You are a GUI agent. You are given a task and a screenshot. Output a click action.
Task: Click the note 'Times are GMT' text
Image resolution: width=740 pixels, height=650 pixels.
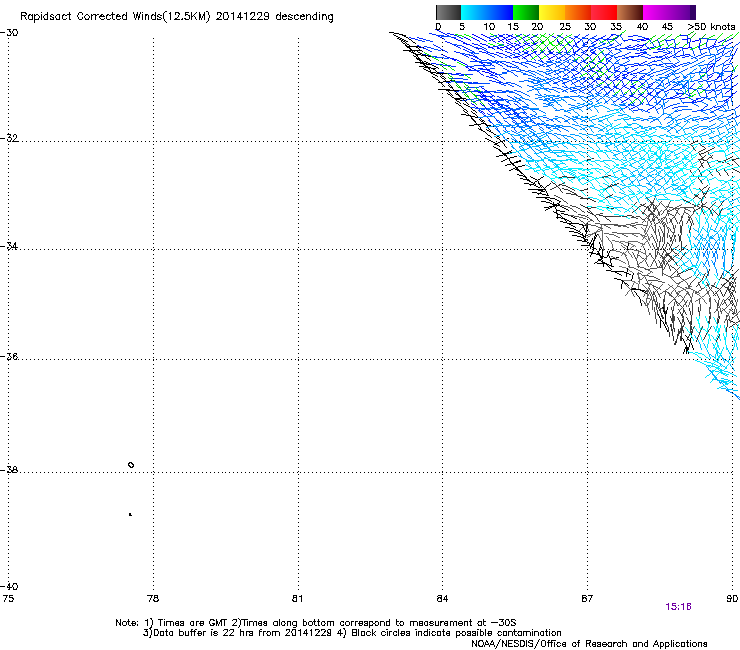point(193,623)
